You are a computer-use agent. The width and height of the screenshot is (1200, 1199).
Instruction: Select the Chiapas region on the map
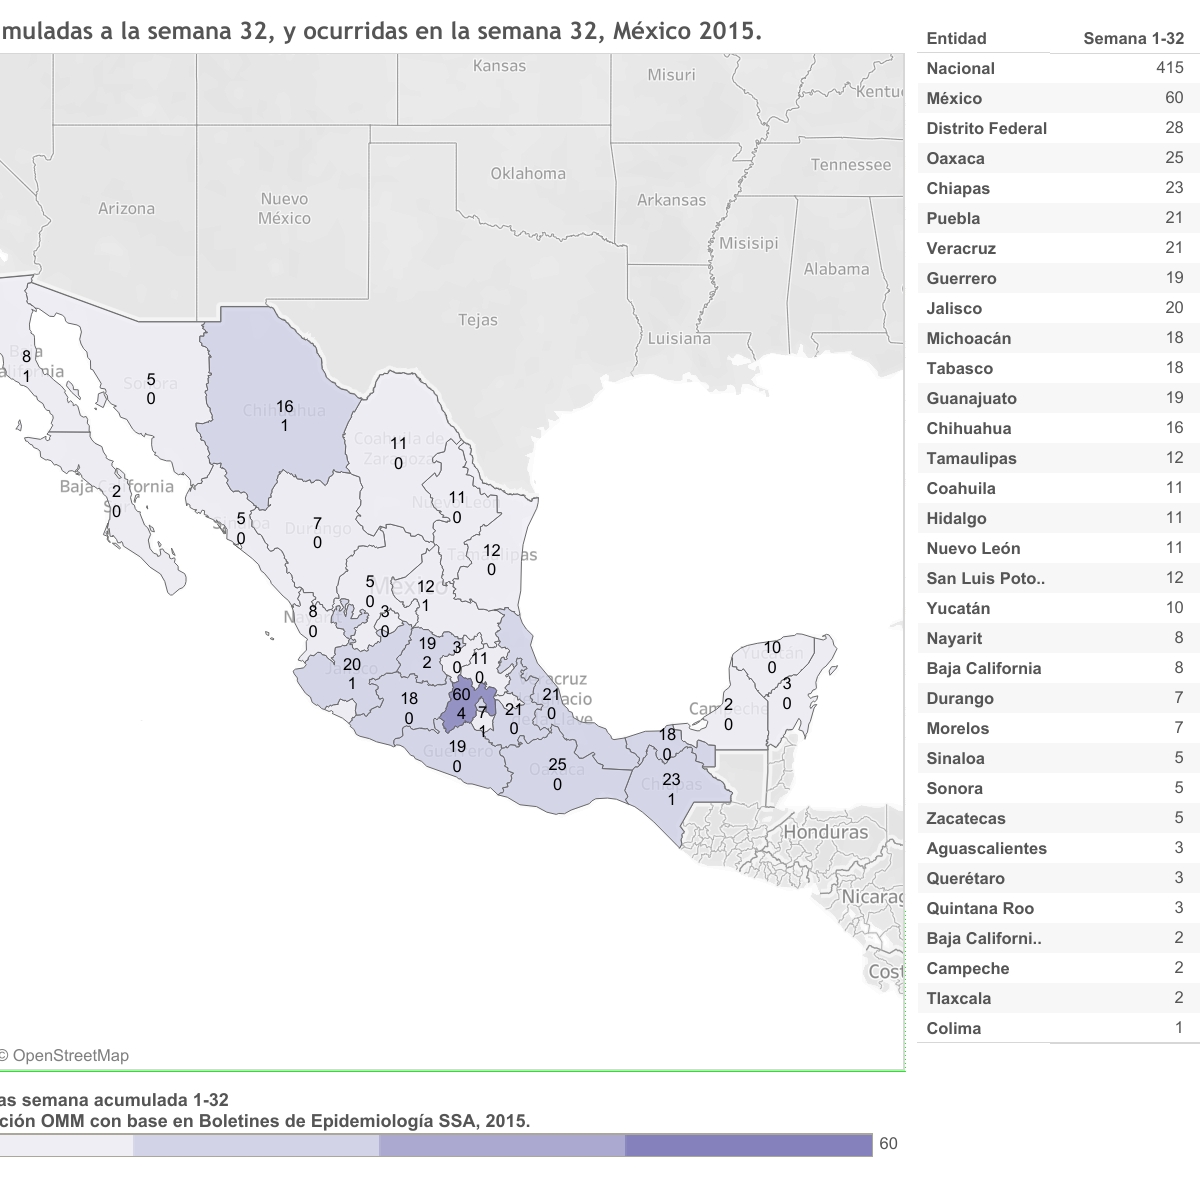[672, 789]
